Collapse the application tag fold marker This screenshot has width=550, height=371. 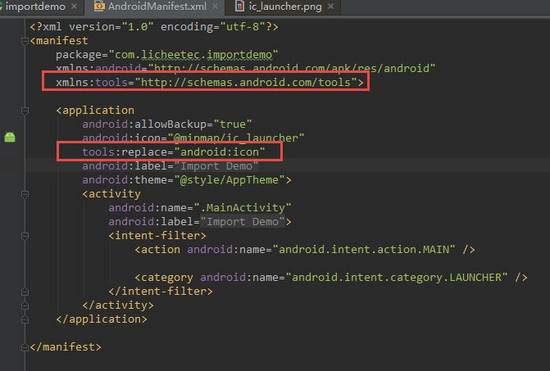point(25,111)
